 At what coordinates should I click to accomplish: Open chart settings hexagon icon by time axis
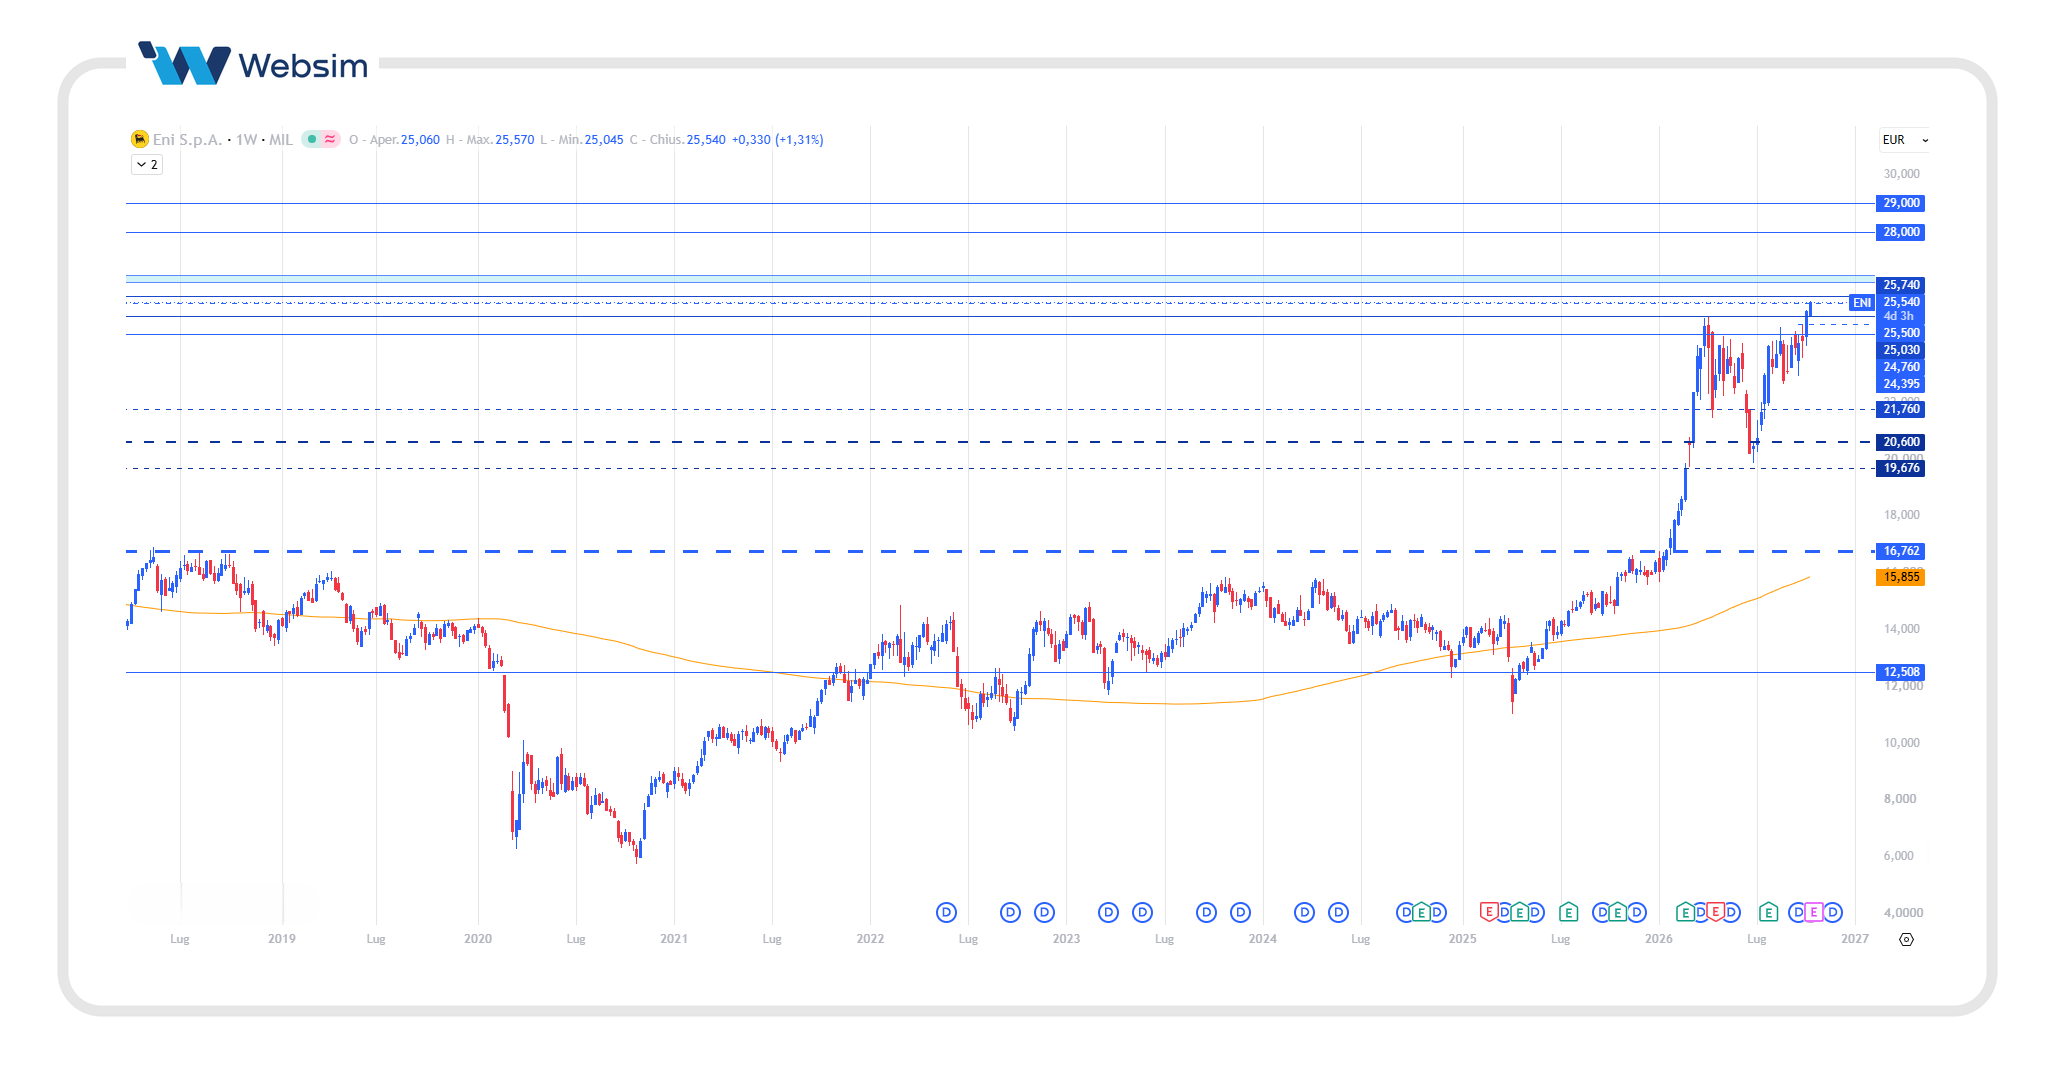coord(1906,939)
